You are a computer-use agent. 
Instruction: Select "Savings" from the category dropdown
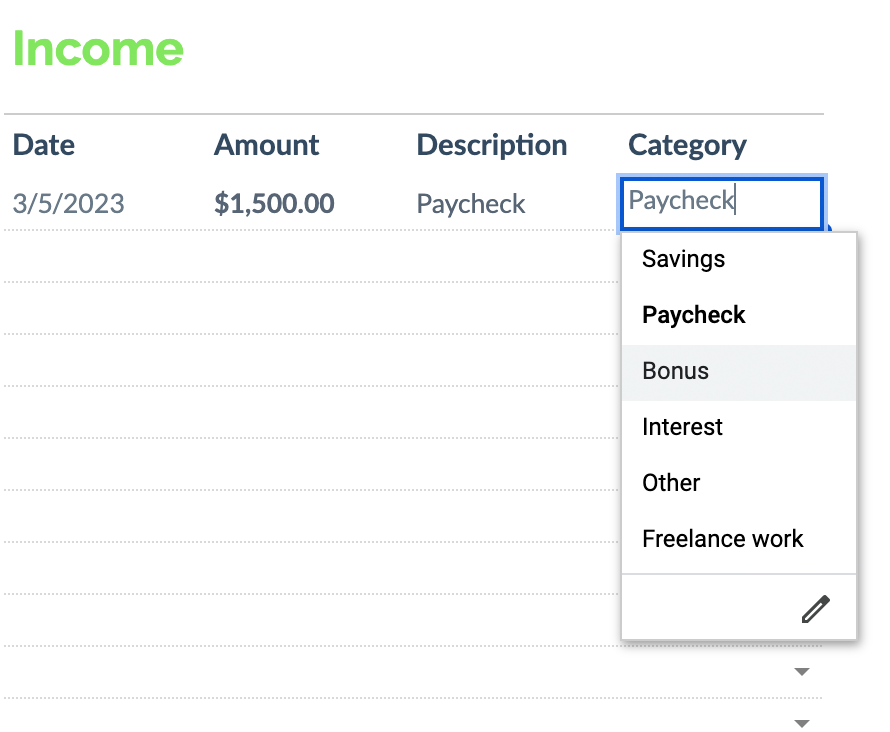[x=683, y=259]
